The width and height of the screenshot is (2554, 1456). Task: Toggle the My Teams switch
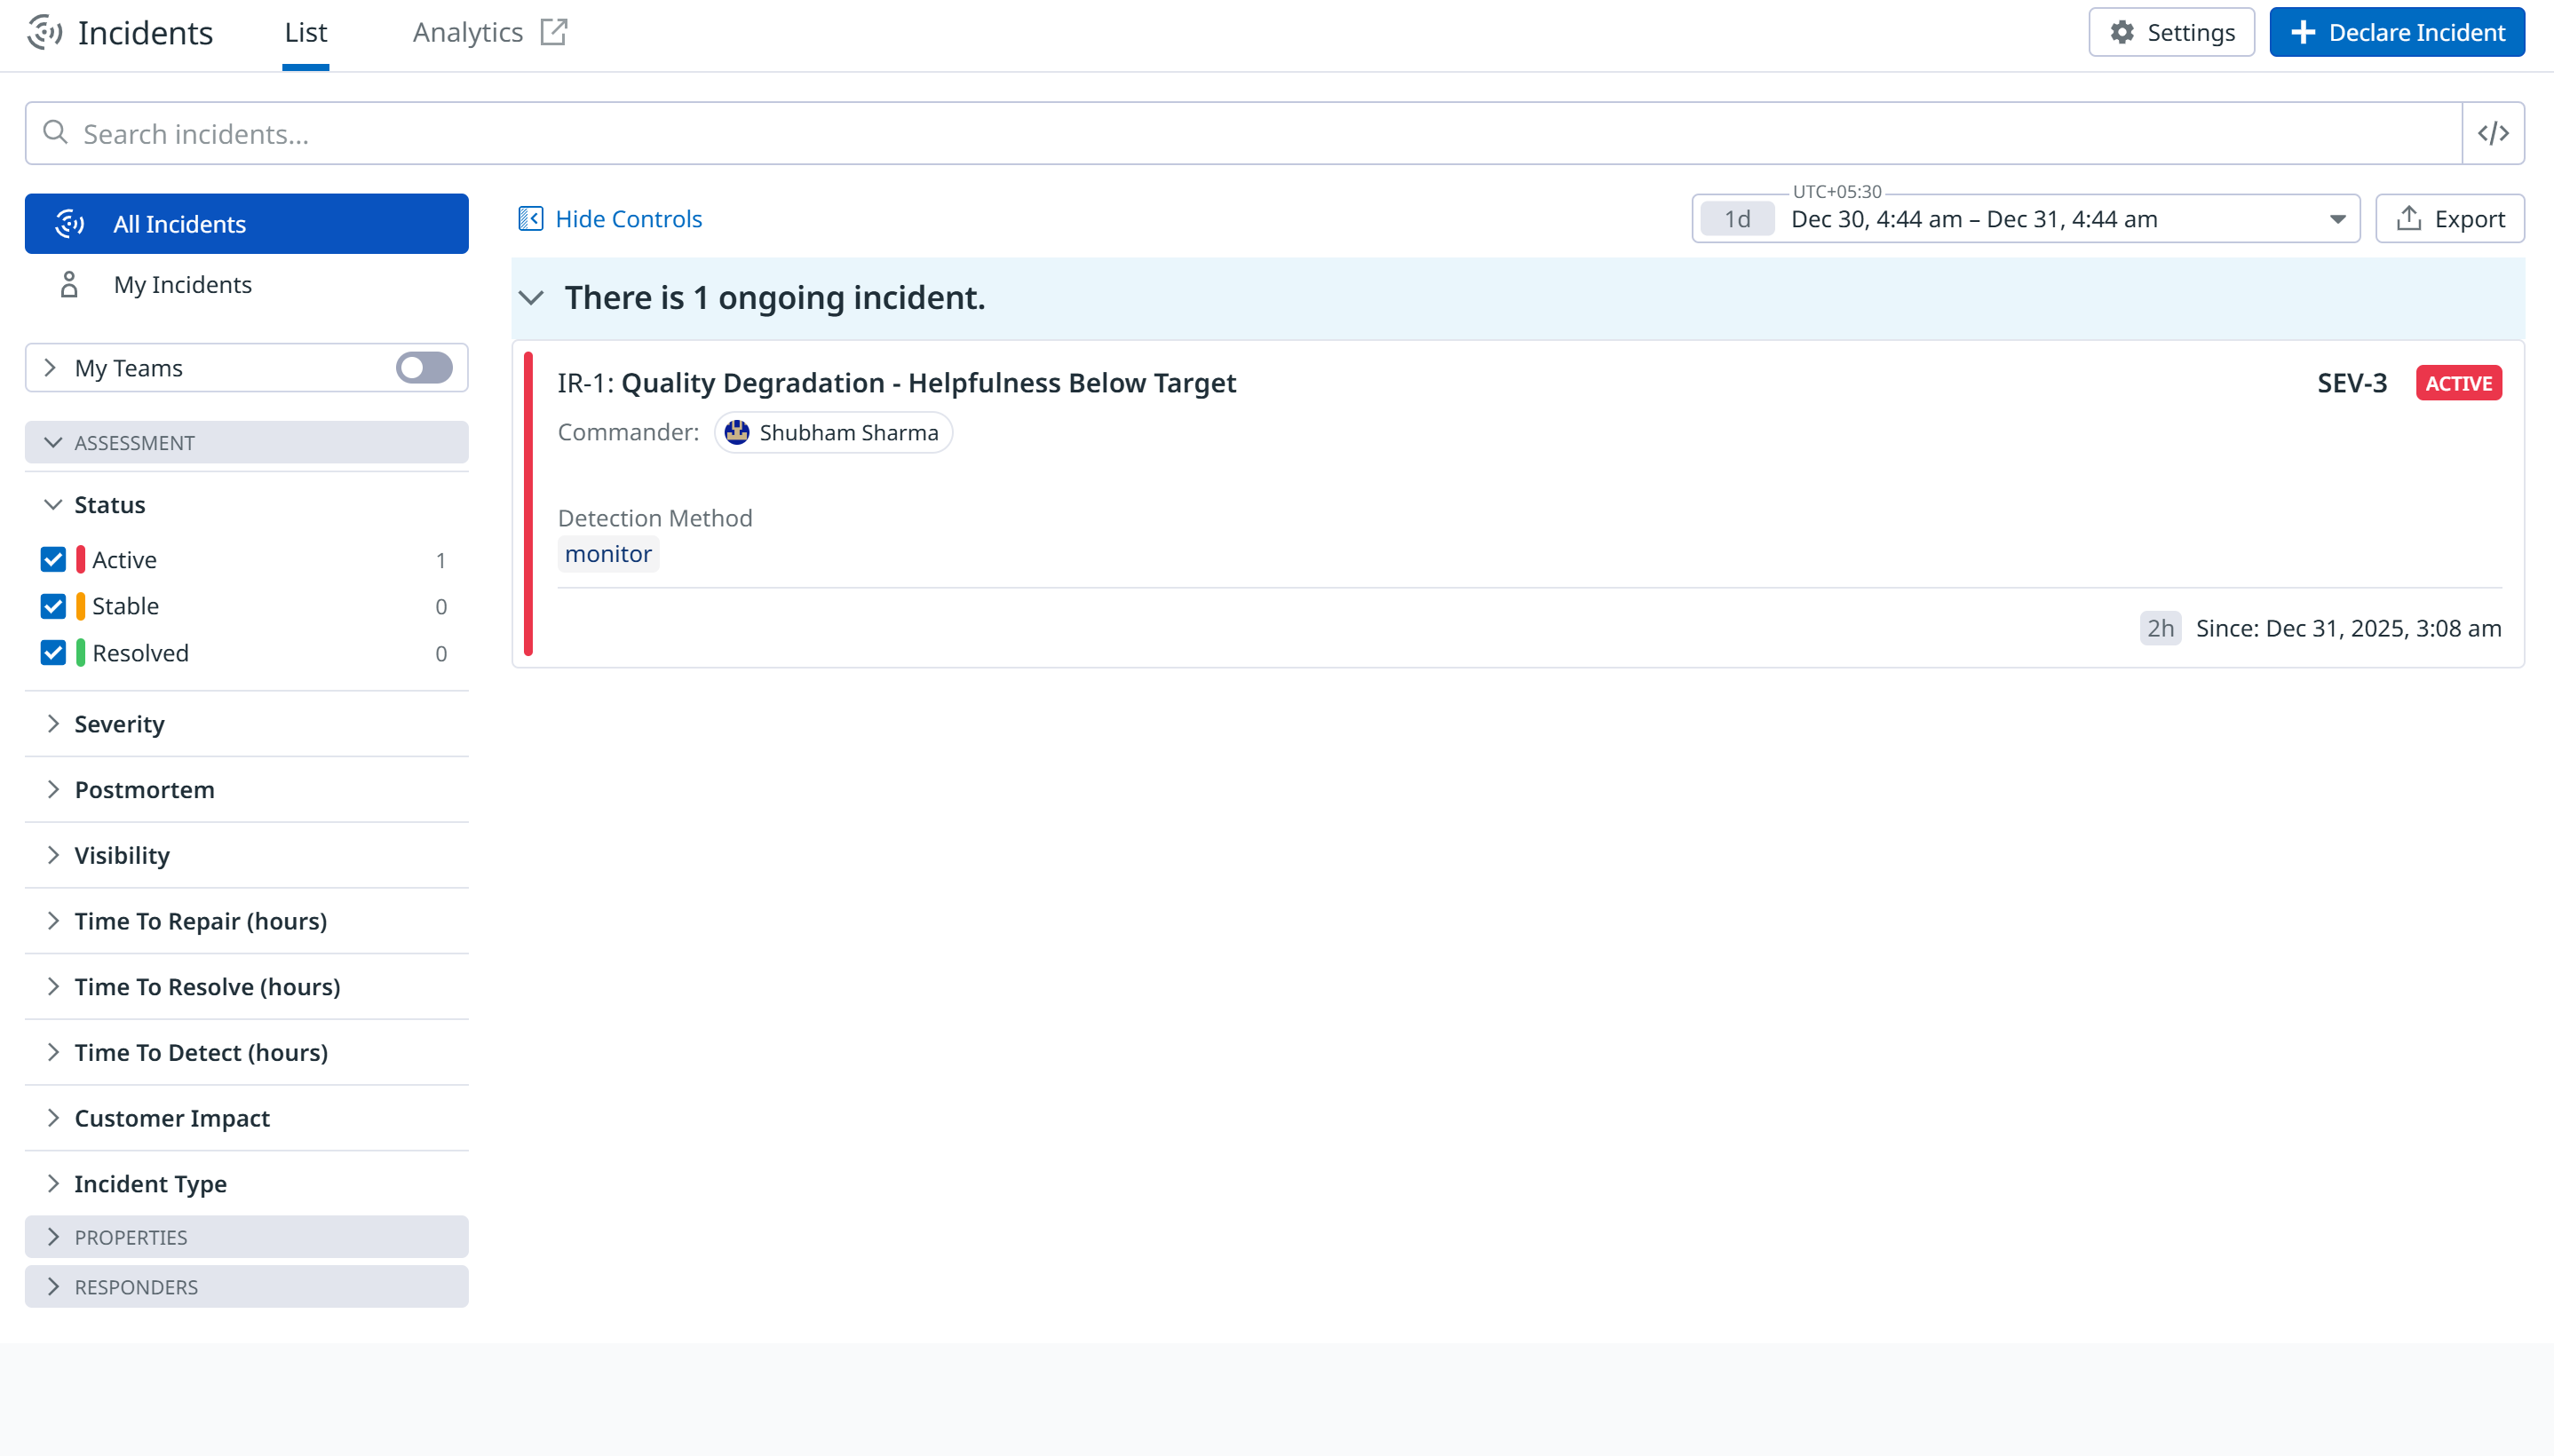coord(424,368)
